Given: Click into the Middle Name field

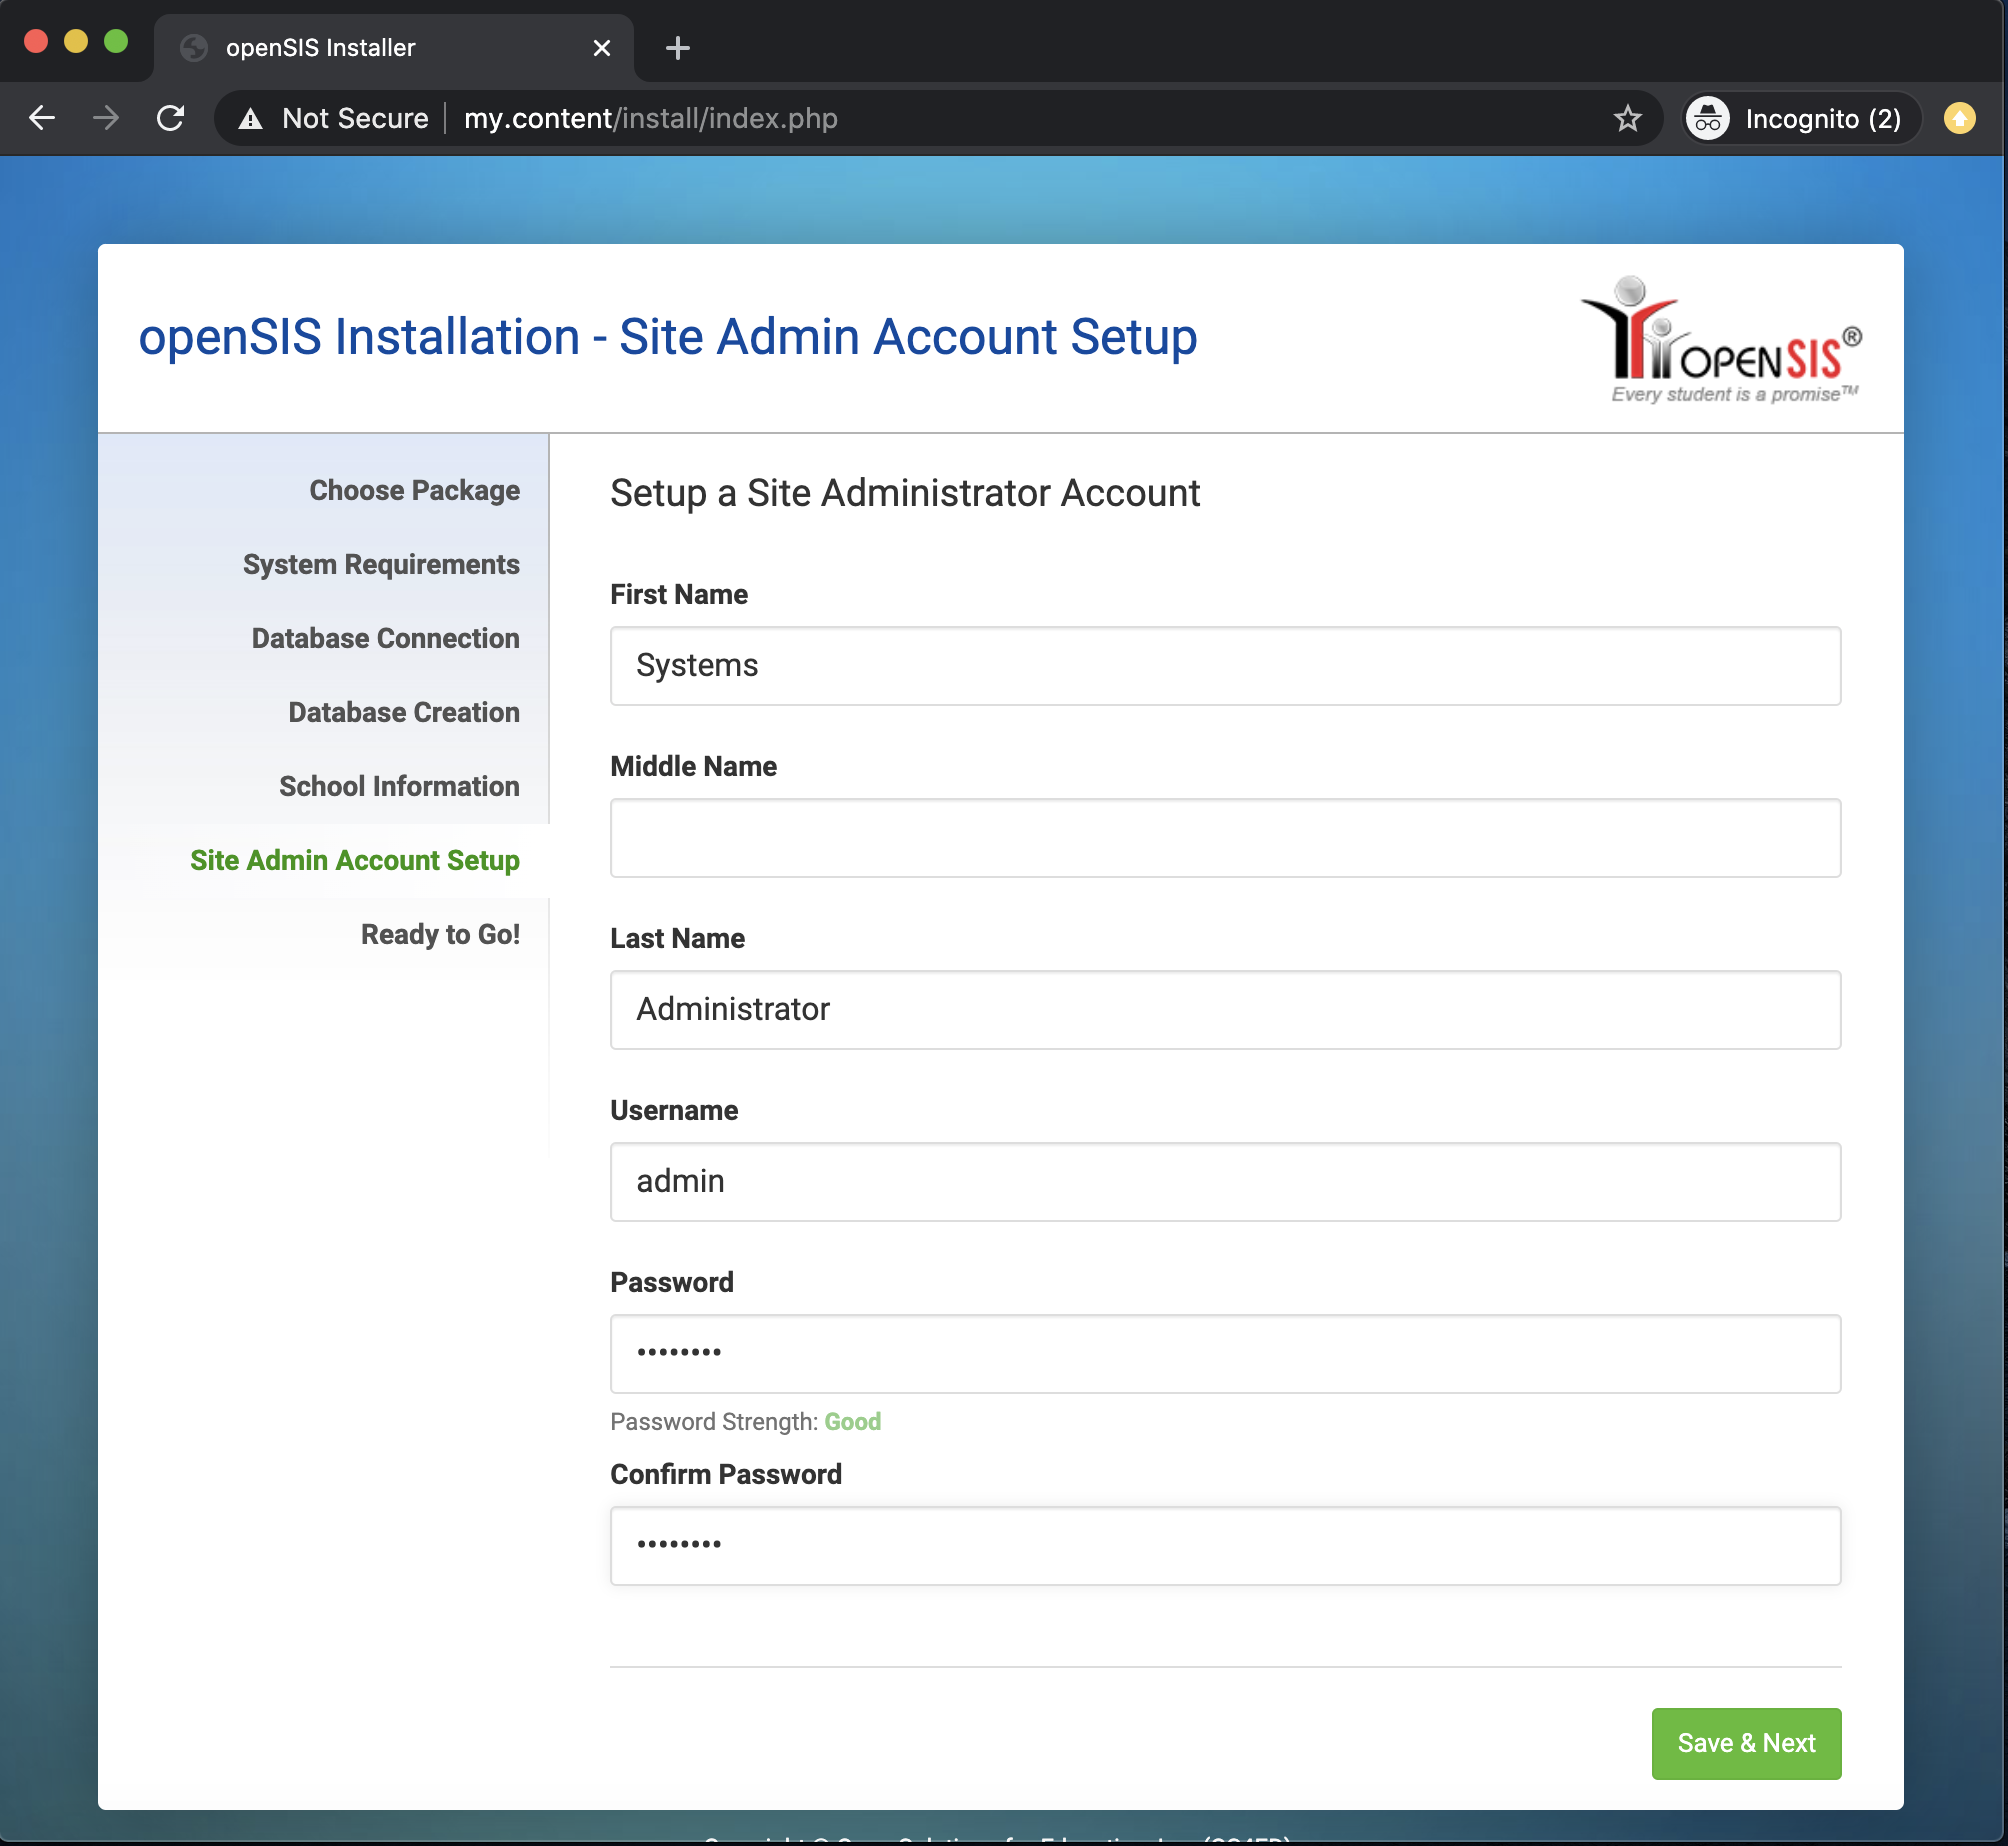Looking at the screenshot, I should [1224, 838].
